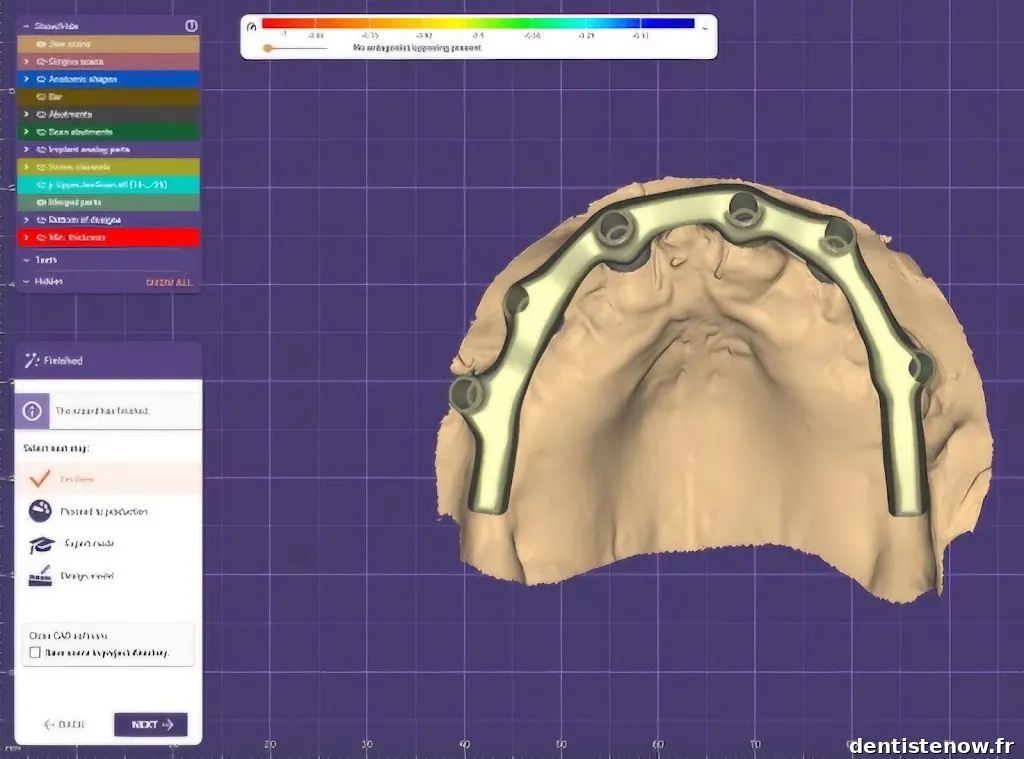Click the orange checkmark I'm done icon
The image size is (1024, 759).
(41, 479)
